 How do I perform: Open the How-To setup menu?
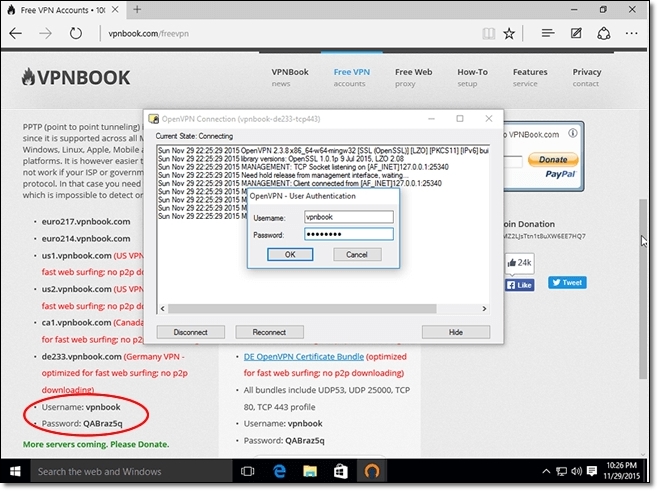[x=472, y=77]
